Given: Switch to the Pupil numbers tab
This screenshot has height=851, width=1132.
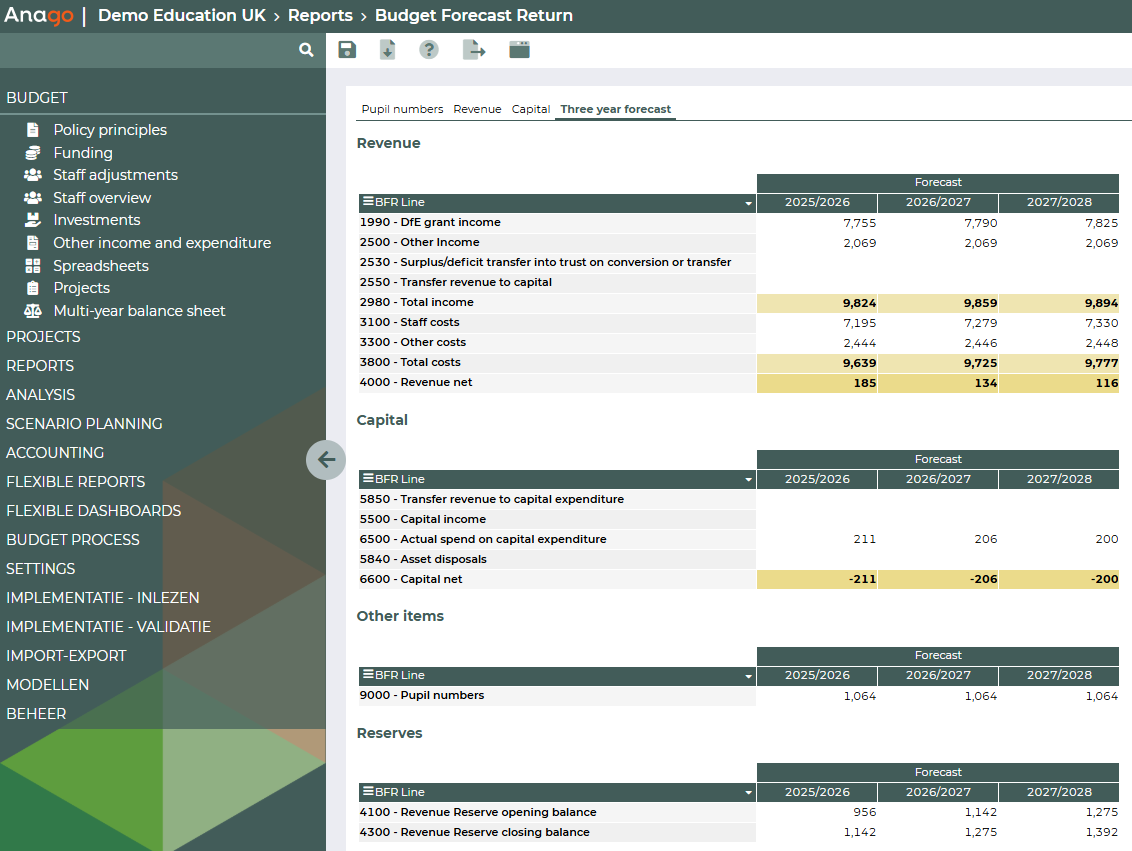Looking at the screenshot, I should pyautogui.click(x=402, y=109).
